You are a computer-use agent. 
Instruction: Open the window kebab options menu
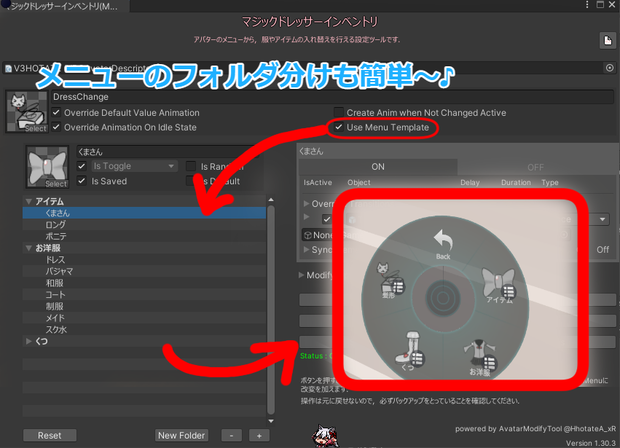(587, 4)
